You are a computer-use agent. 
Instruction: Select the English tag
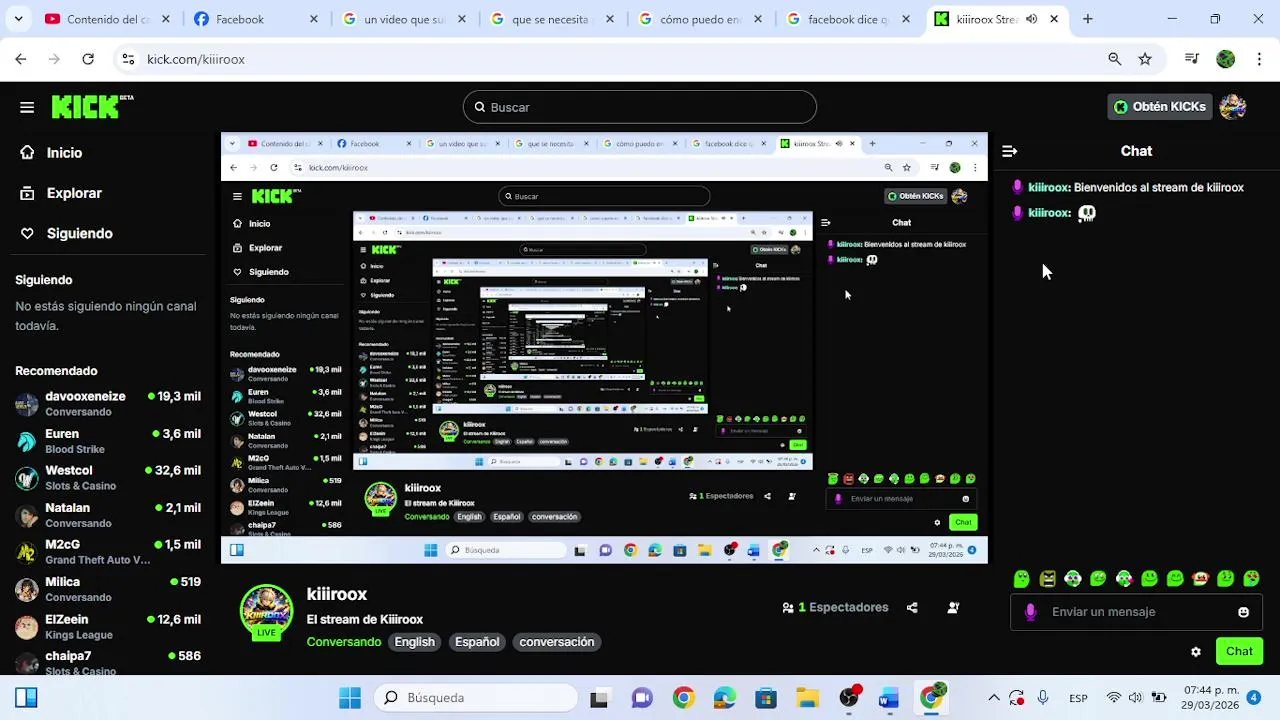pyautogui.click(x=415, y=642)
